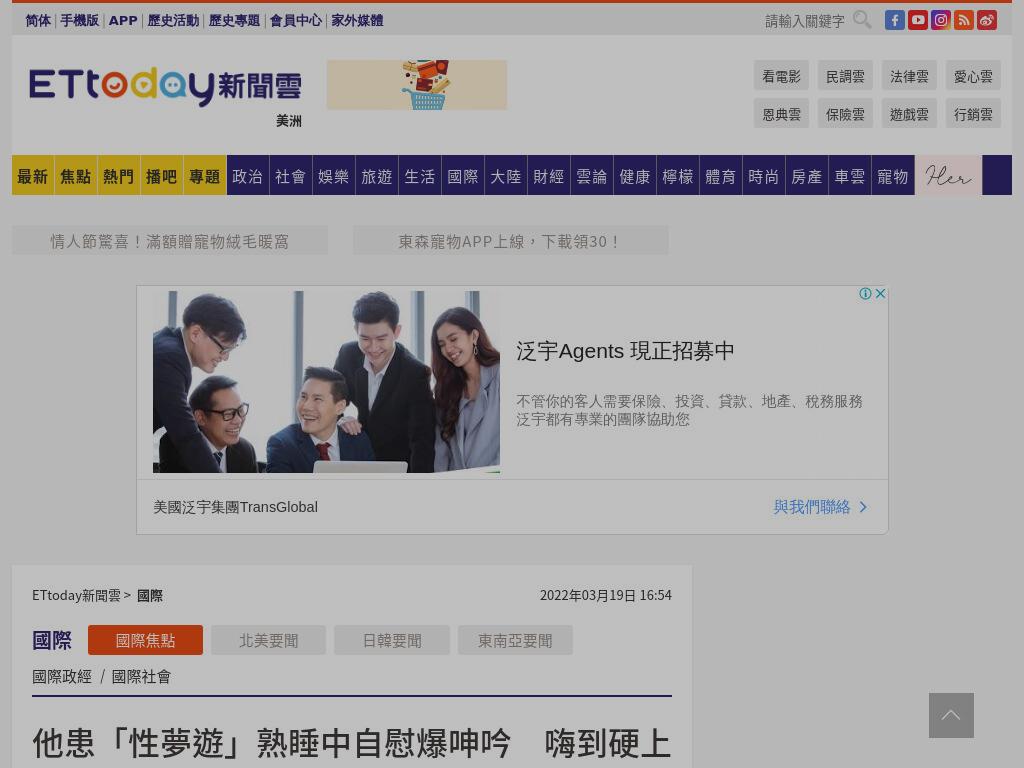The width and height of the screenshot is (1024, 768).
Task: Click the 民調雲 button
Action: tap(845, 76)
